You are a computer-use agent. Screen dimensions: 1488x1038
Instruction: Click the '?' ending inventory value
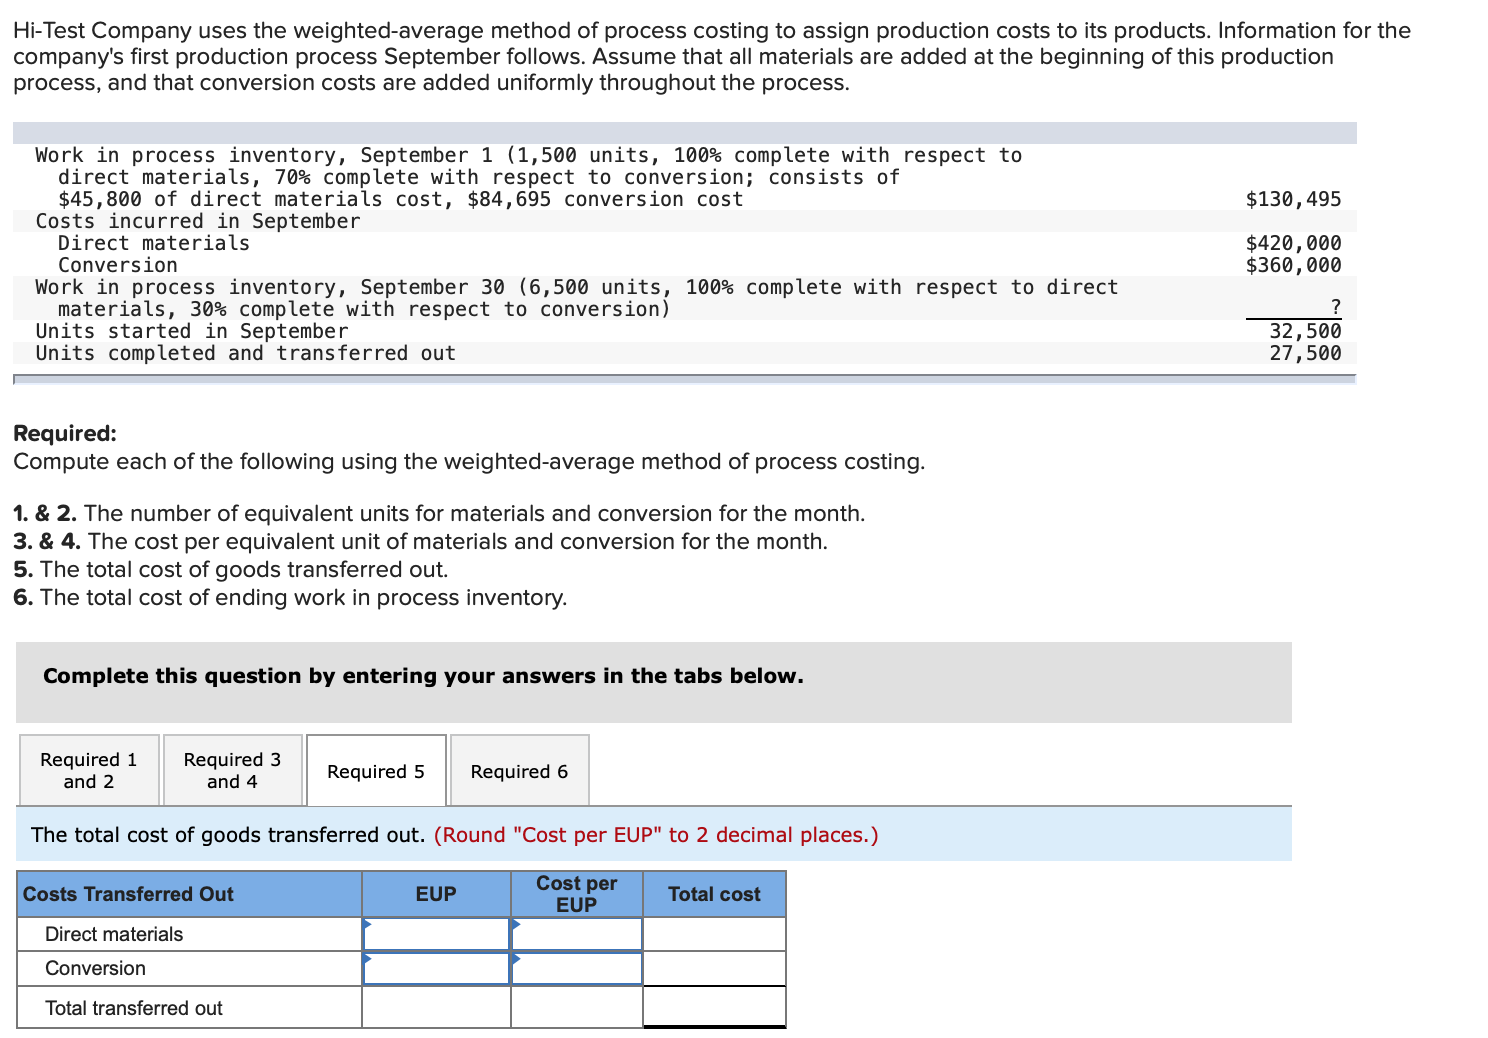coord(1335,308)
